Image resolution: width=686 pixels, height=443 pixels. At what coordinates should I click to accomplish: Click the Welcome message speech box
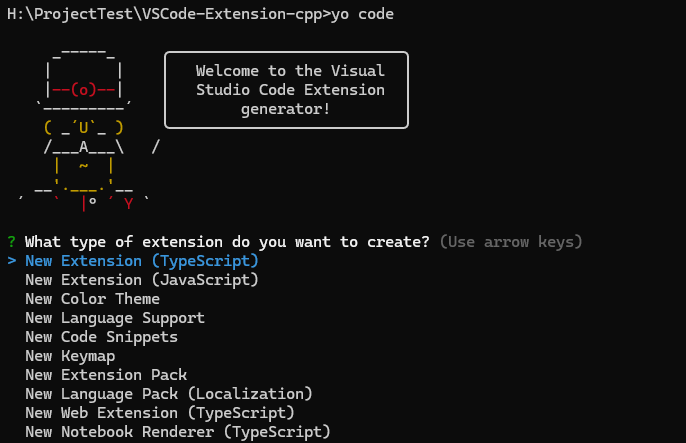click(x=285, y=90)
